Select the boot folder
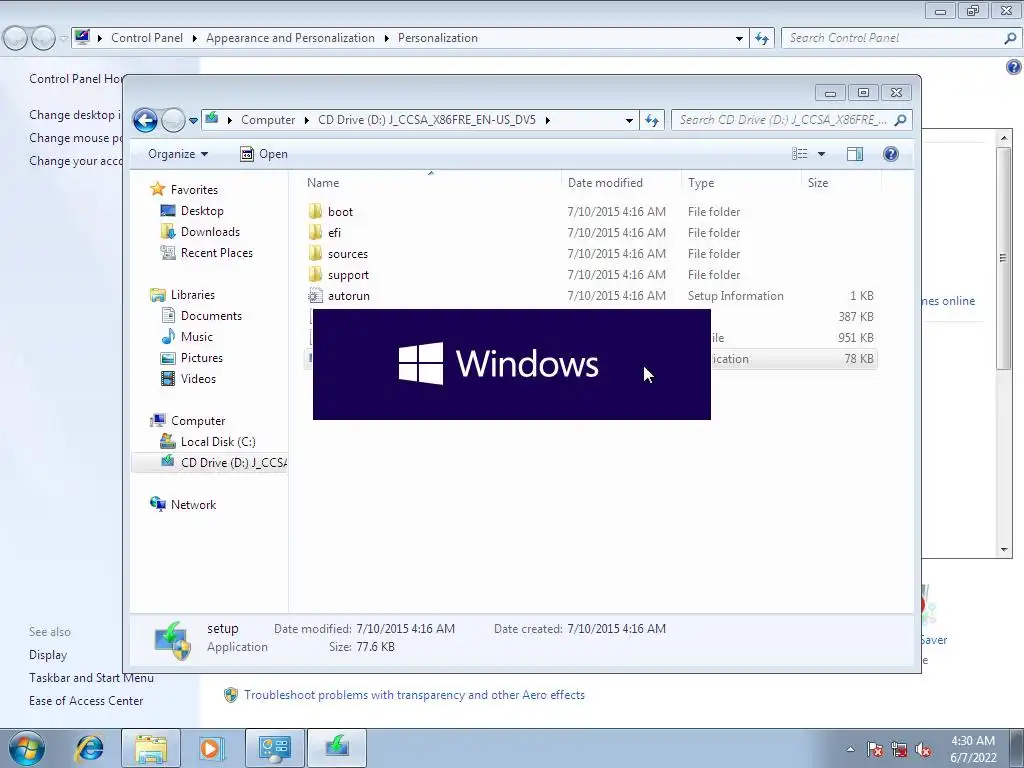Viewport: 1024px width, 768px height. pyautogui.click(x=340, y=212)
